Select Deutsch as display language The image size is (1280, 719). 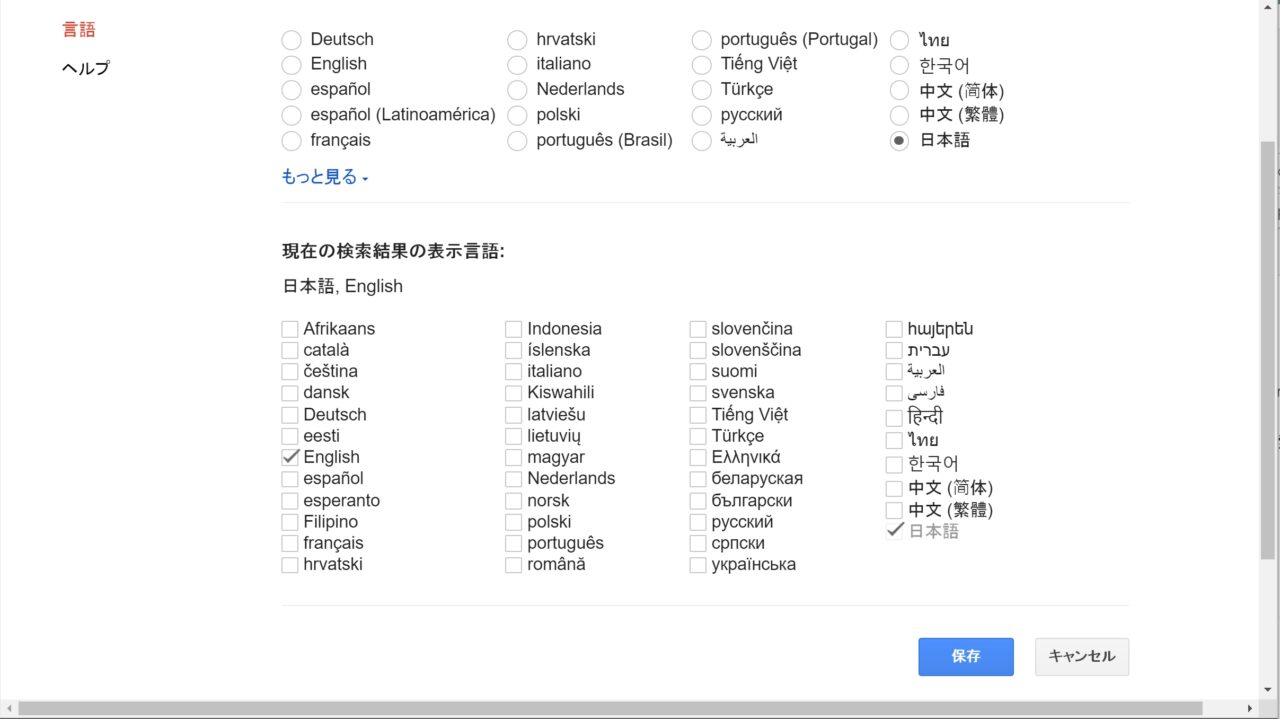(291, 40)
